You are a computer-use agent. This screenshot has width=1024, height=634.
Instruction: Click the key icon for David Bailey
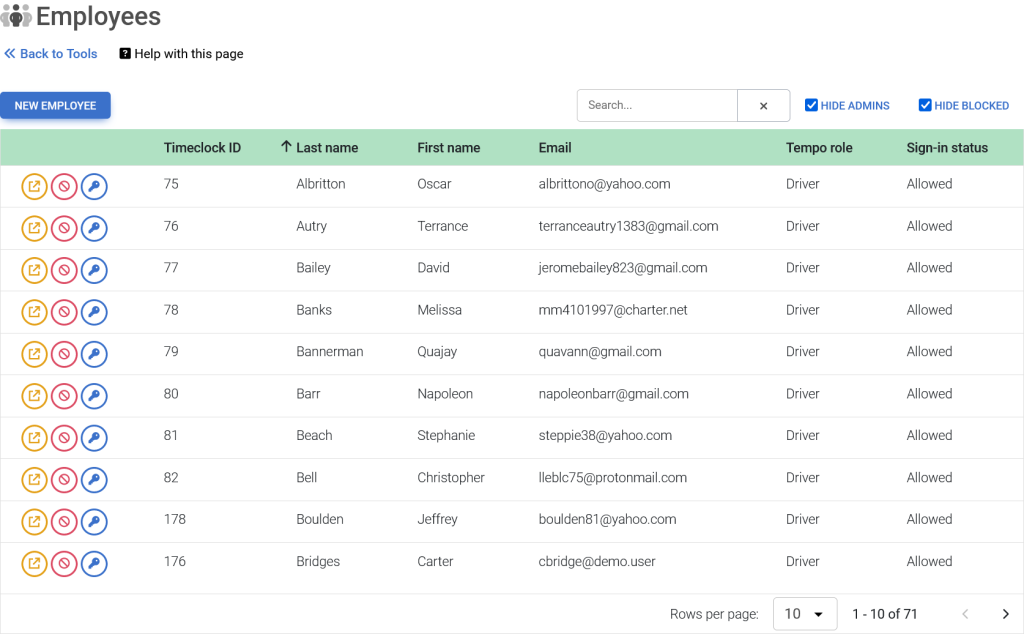point(94,270)
